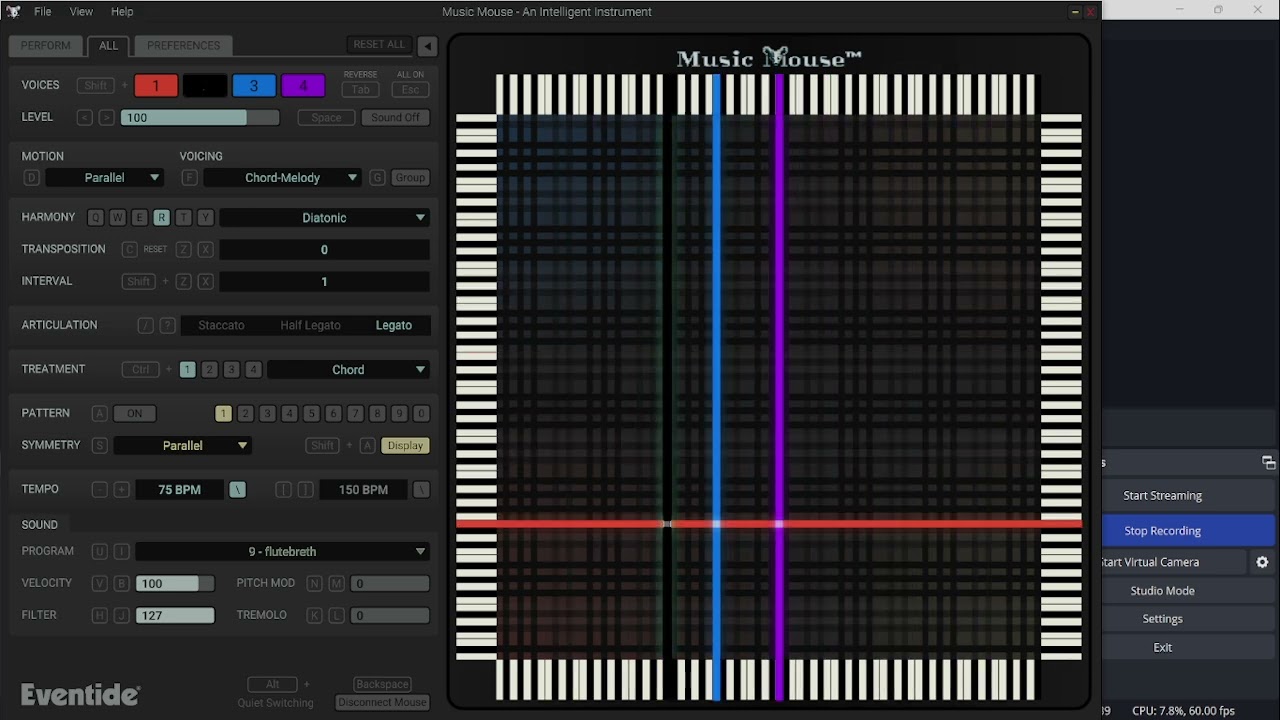Click the X key in the Transposition row
The image size is (1280, 720).
pyautogui.click(x=206, y=250)
